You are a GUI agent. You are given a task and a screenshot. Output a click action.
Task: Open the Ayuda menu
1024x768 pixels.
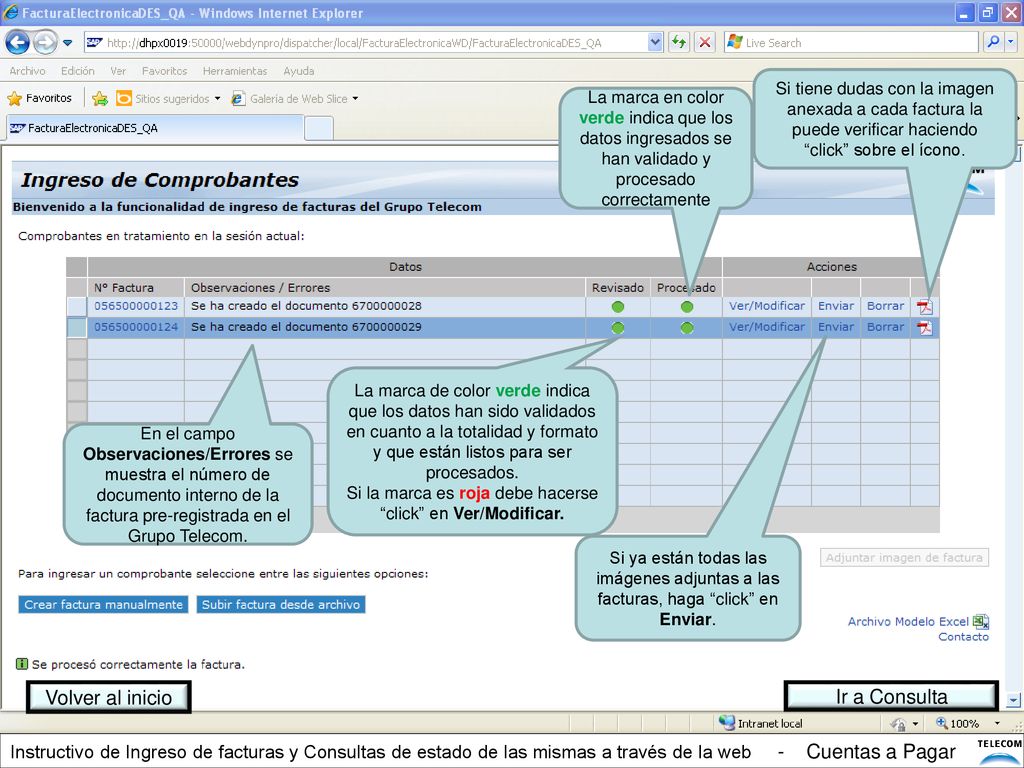(x=298, y=71)
